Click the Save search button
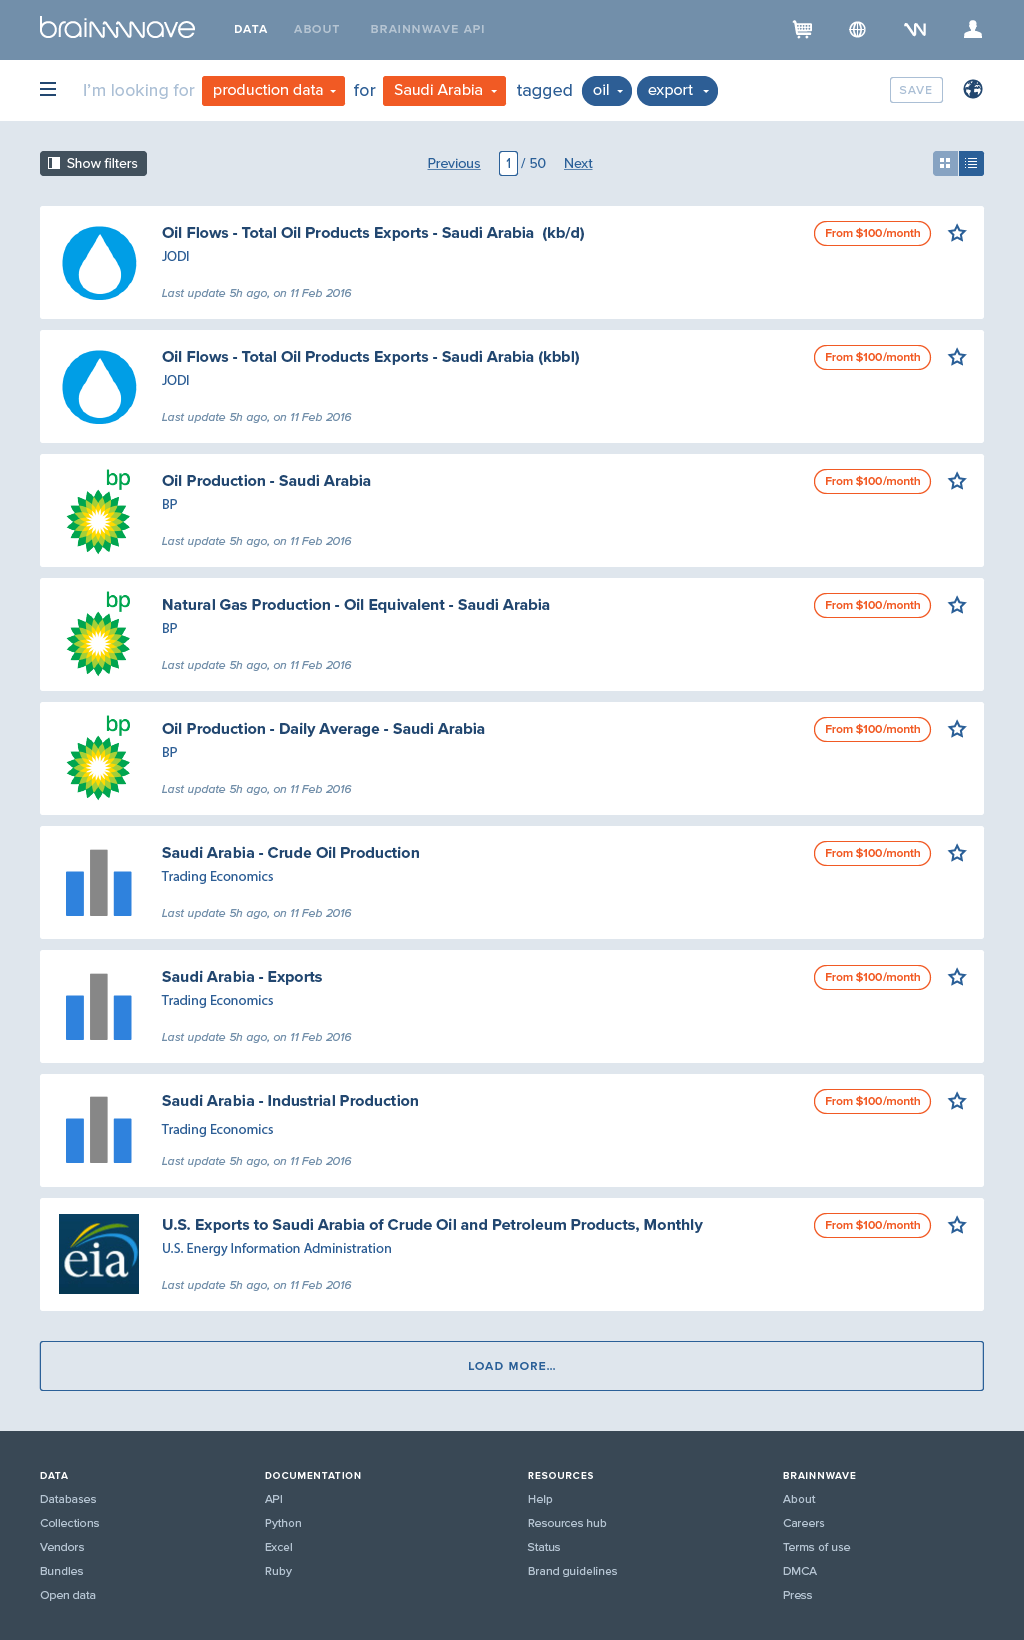The image size is (1024, 1640). pyautogui.click(x=916, y=90)
